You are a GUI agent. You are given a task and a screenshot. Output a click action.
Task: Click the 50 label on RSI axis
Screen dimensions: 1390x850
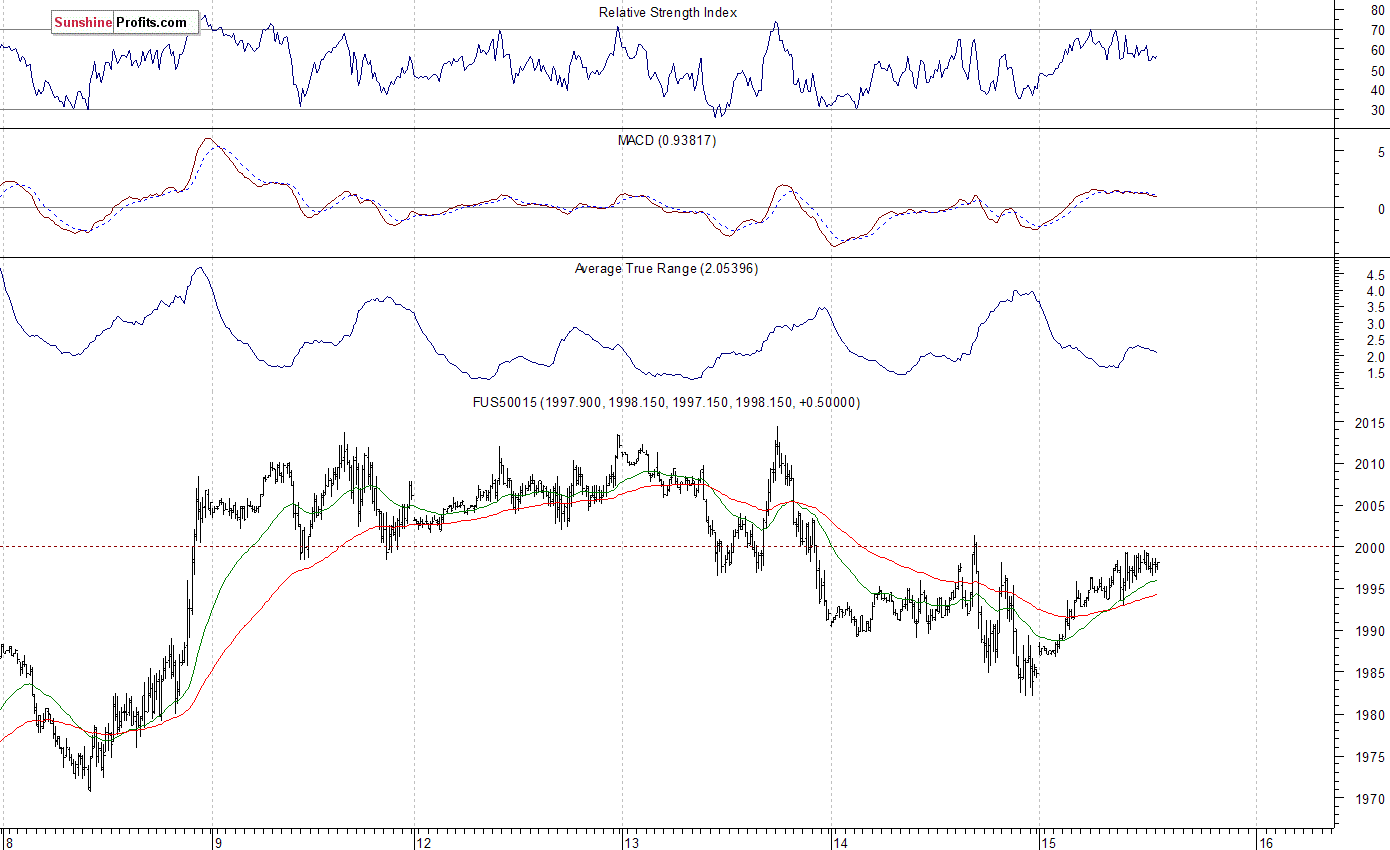[1378, 71]
